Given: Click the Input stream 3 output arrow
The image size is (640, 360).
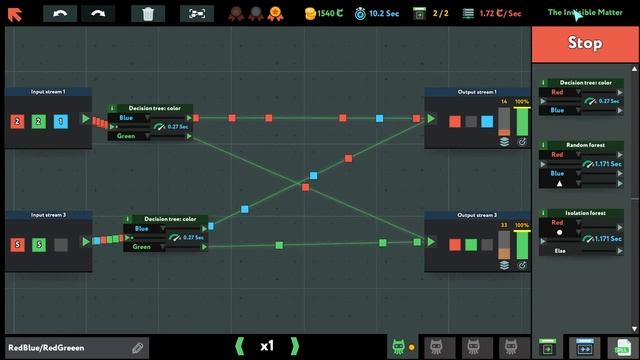Looking at the screenshot, I should coord(86,242).
